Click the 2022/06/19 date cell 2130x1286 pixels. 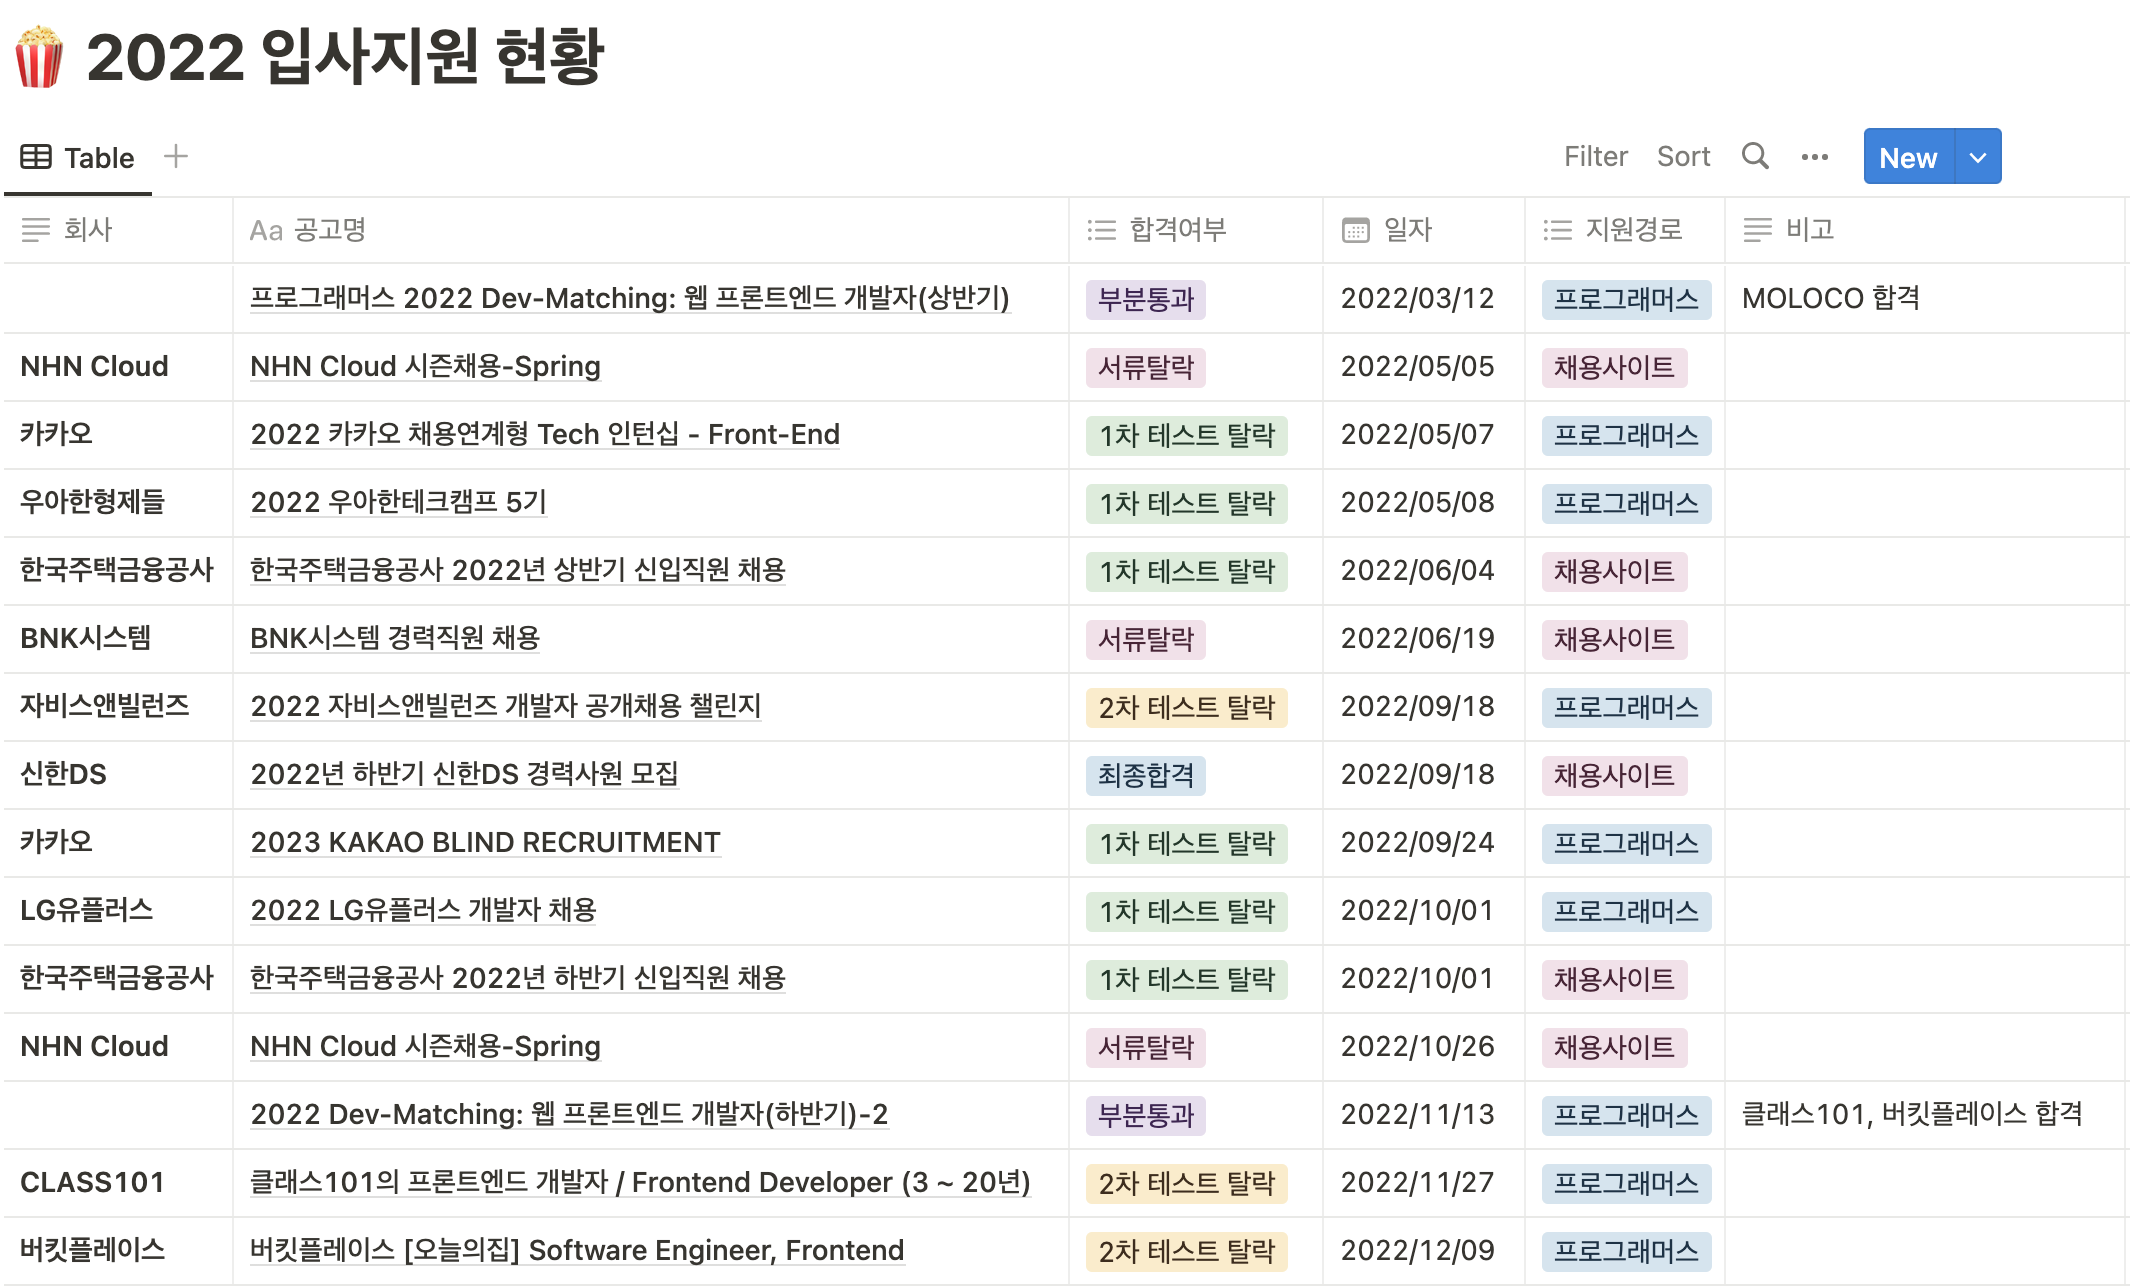(1417, 638)
